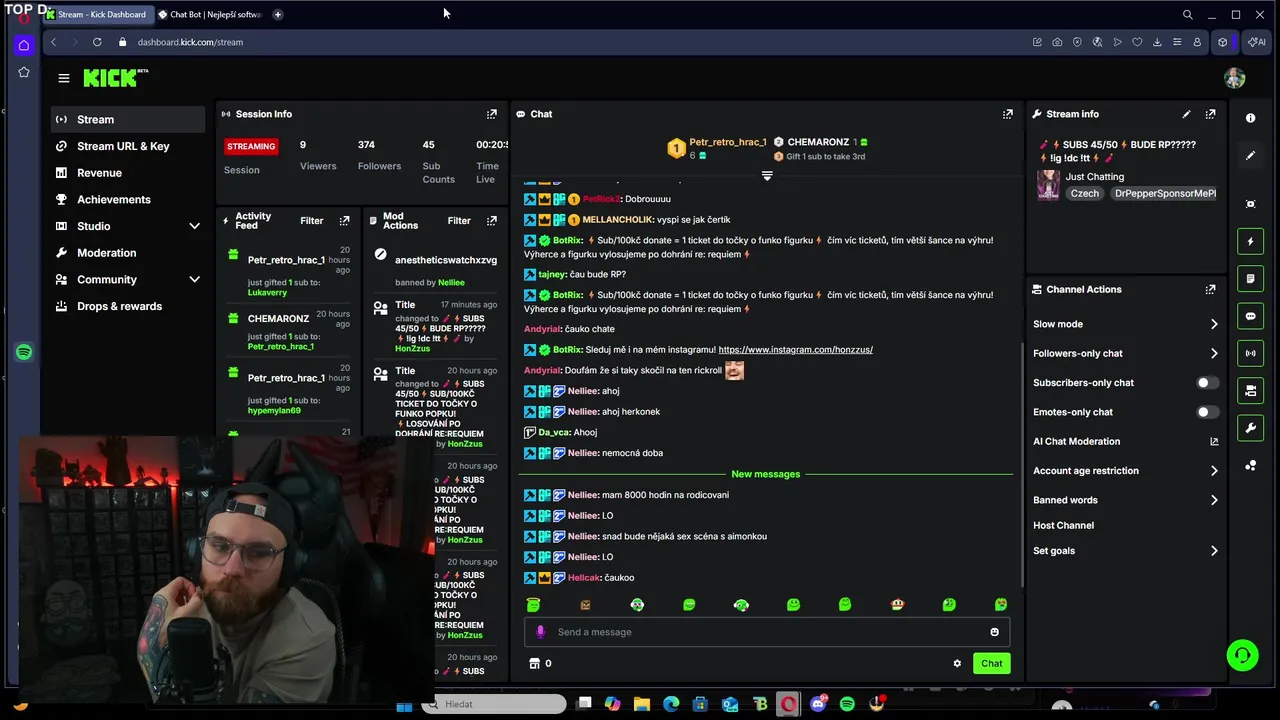The image size is (1280, 720).
Task: Click the Send a message field
Action: click(765, 632)
